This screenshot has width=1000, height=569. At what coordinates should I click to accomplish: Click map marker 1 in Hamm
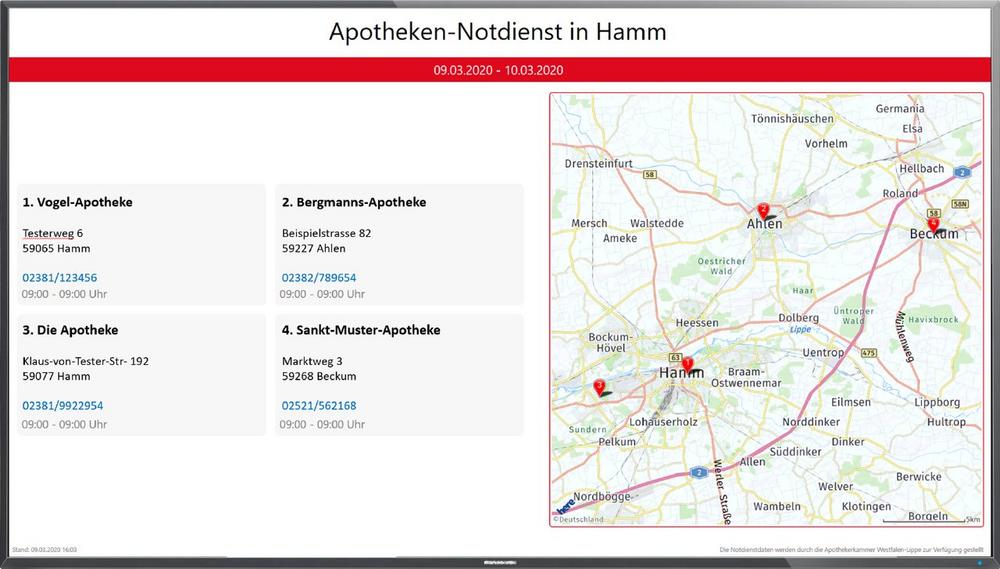(687, 365)
